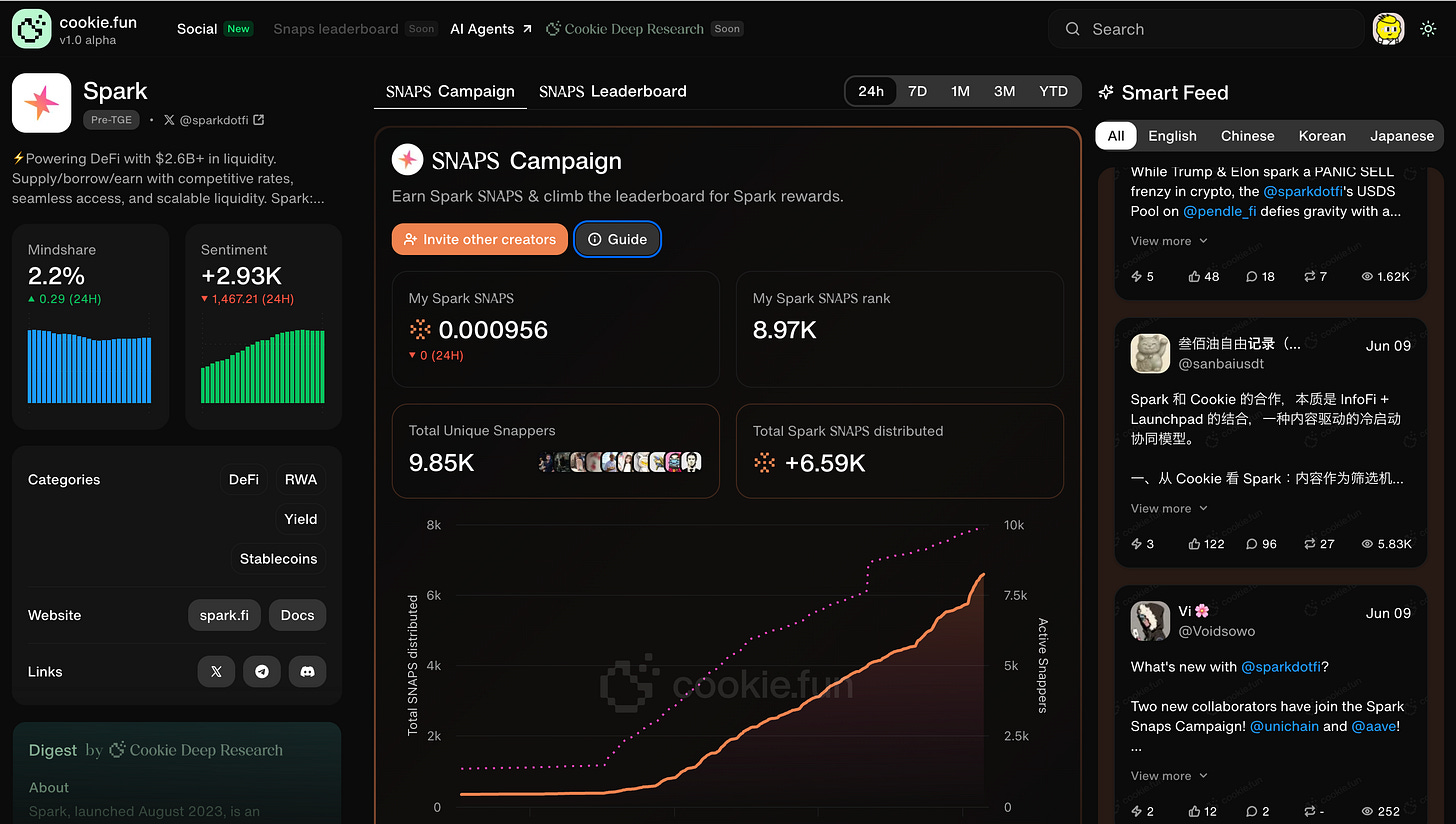This screenshot has width=1456, height=824.
Task: Click Vi @Voidsowo avatar thumbnail
Action: tap(1150, 621)
